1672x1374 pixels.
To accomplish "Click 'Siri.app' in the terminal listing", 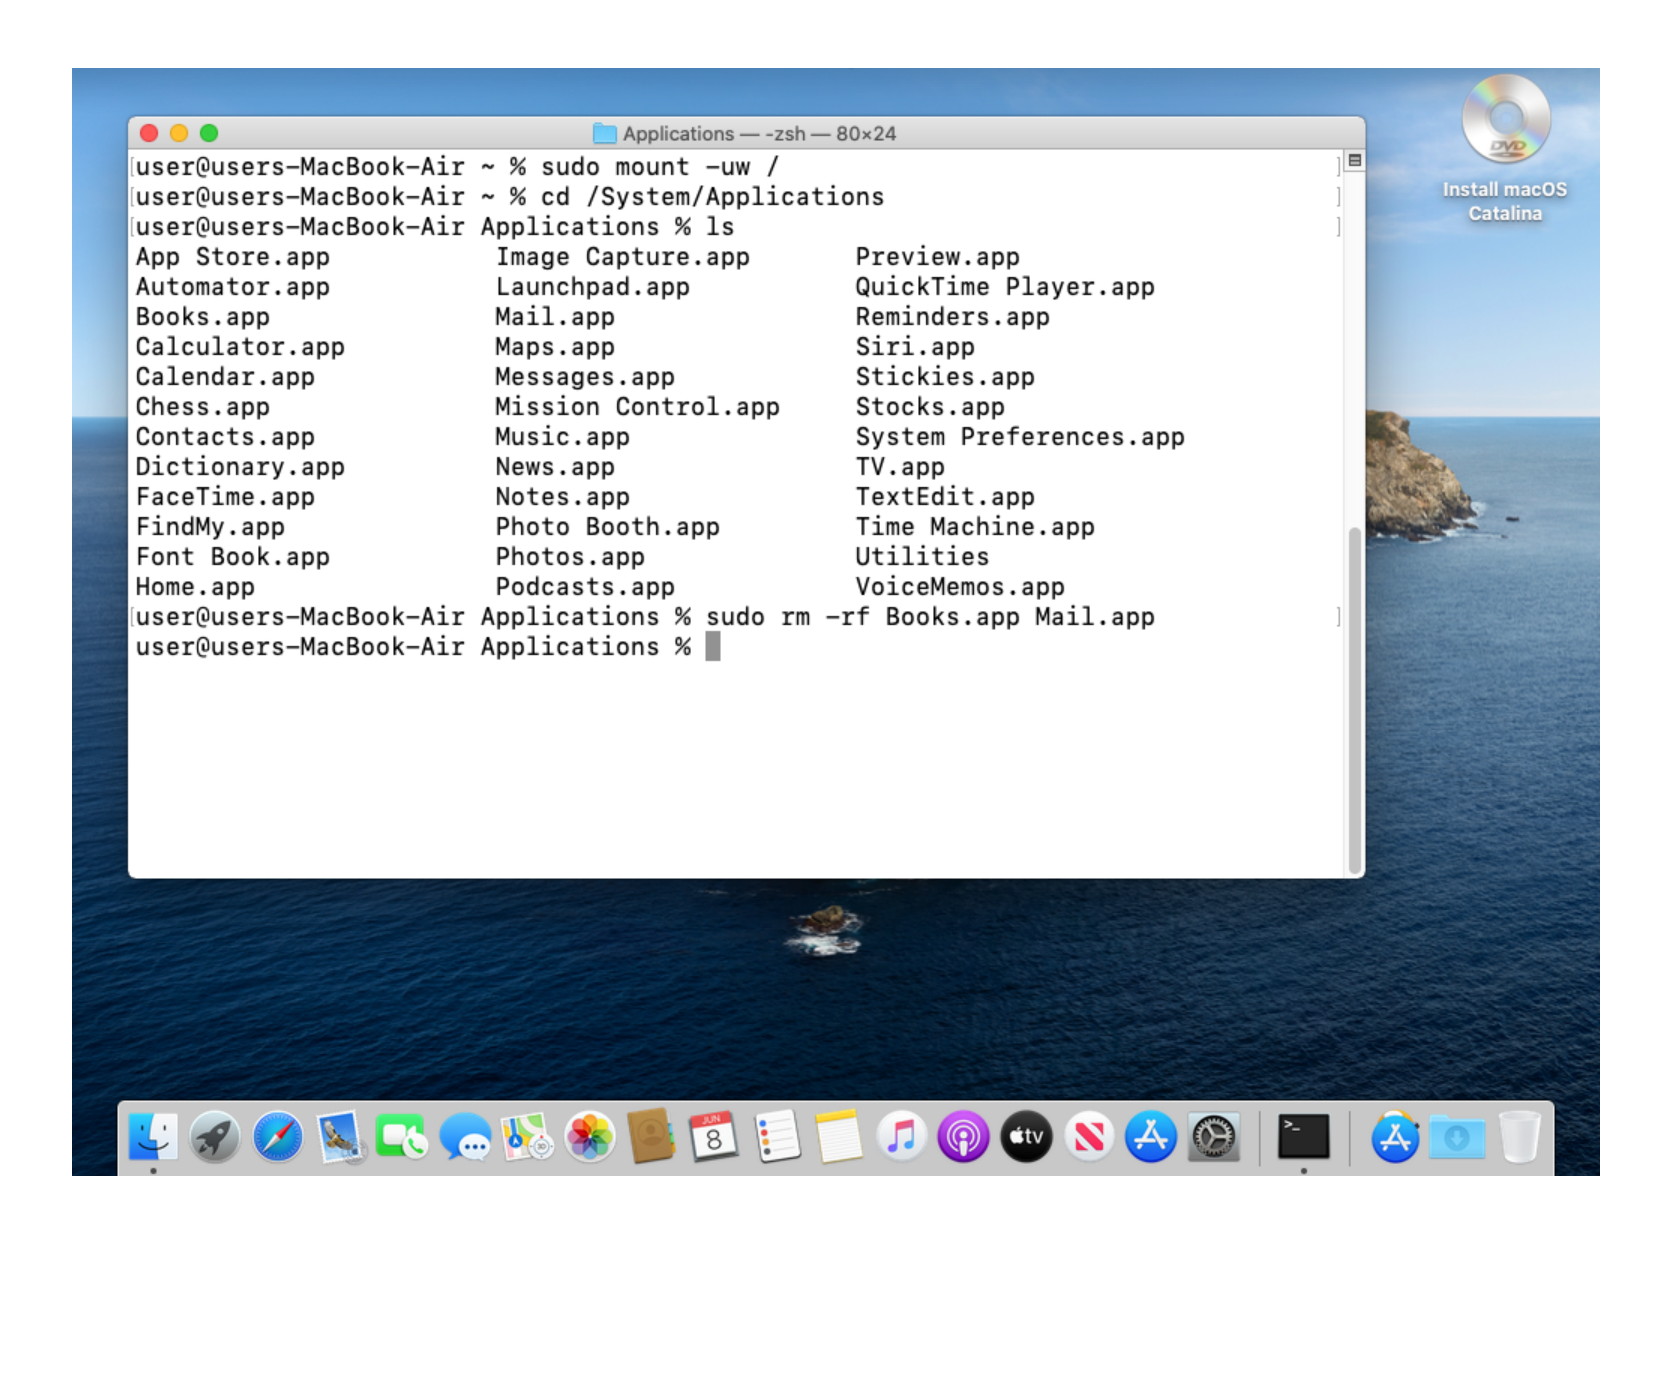I will point(915,347).
